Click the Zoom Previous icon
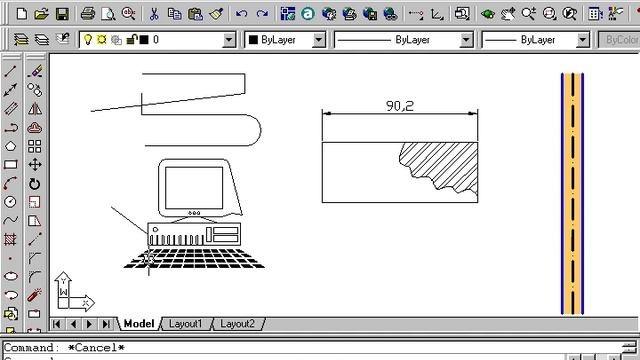640x360 pixels. coord(570,14)
